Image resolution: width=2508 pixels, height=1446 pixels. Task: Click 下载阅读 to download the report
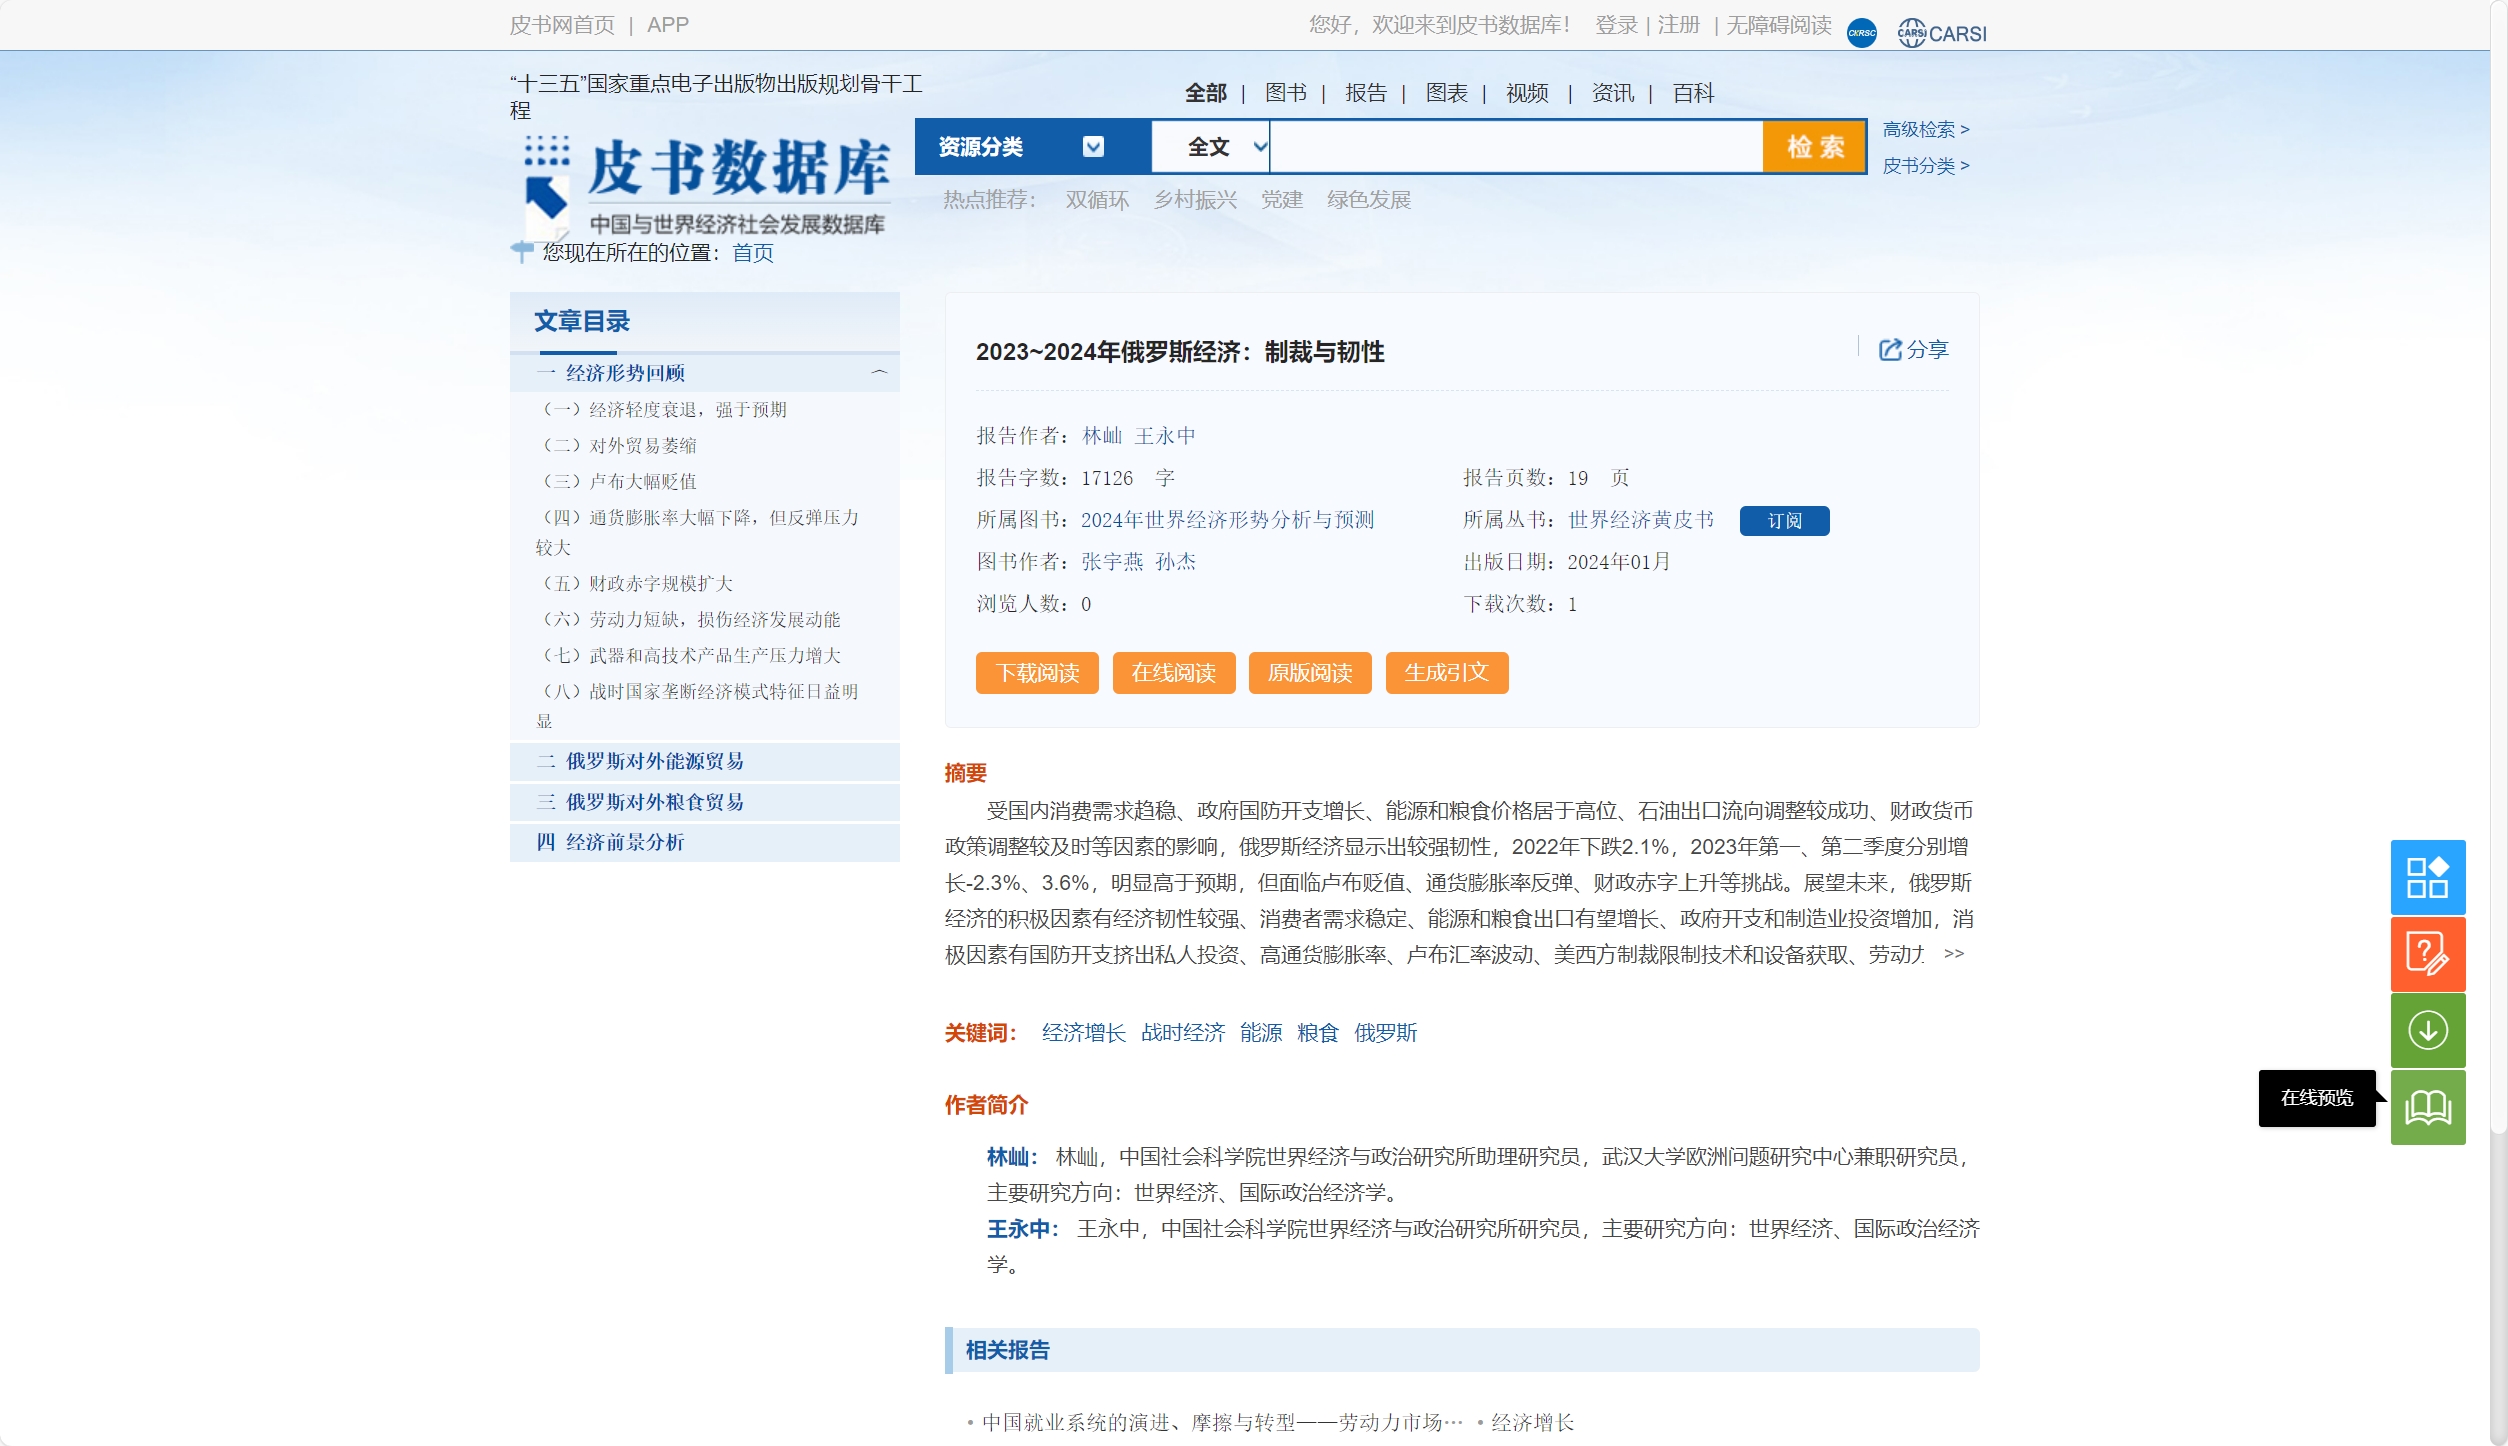tap(1037, 673)
